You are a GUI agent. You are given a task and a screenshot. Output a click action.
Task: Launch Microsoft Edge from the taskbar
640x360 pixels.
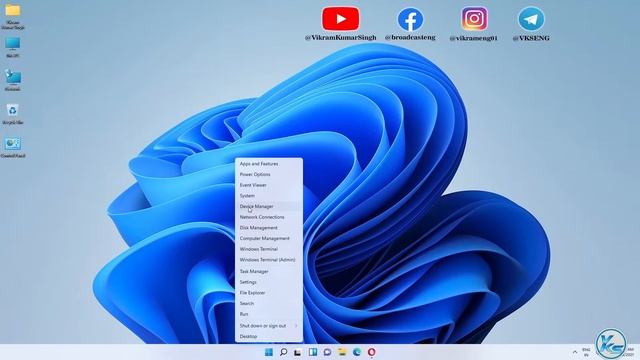coord(357,352)
